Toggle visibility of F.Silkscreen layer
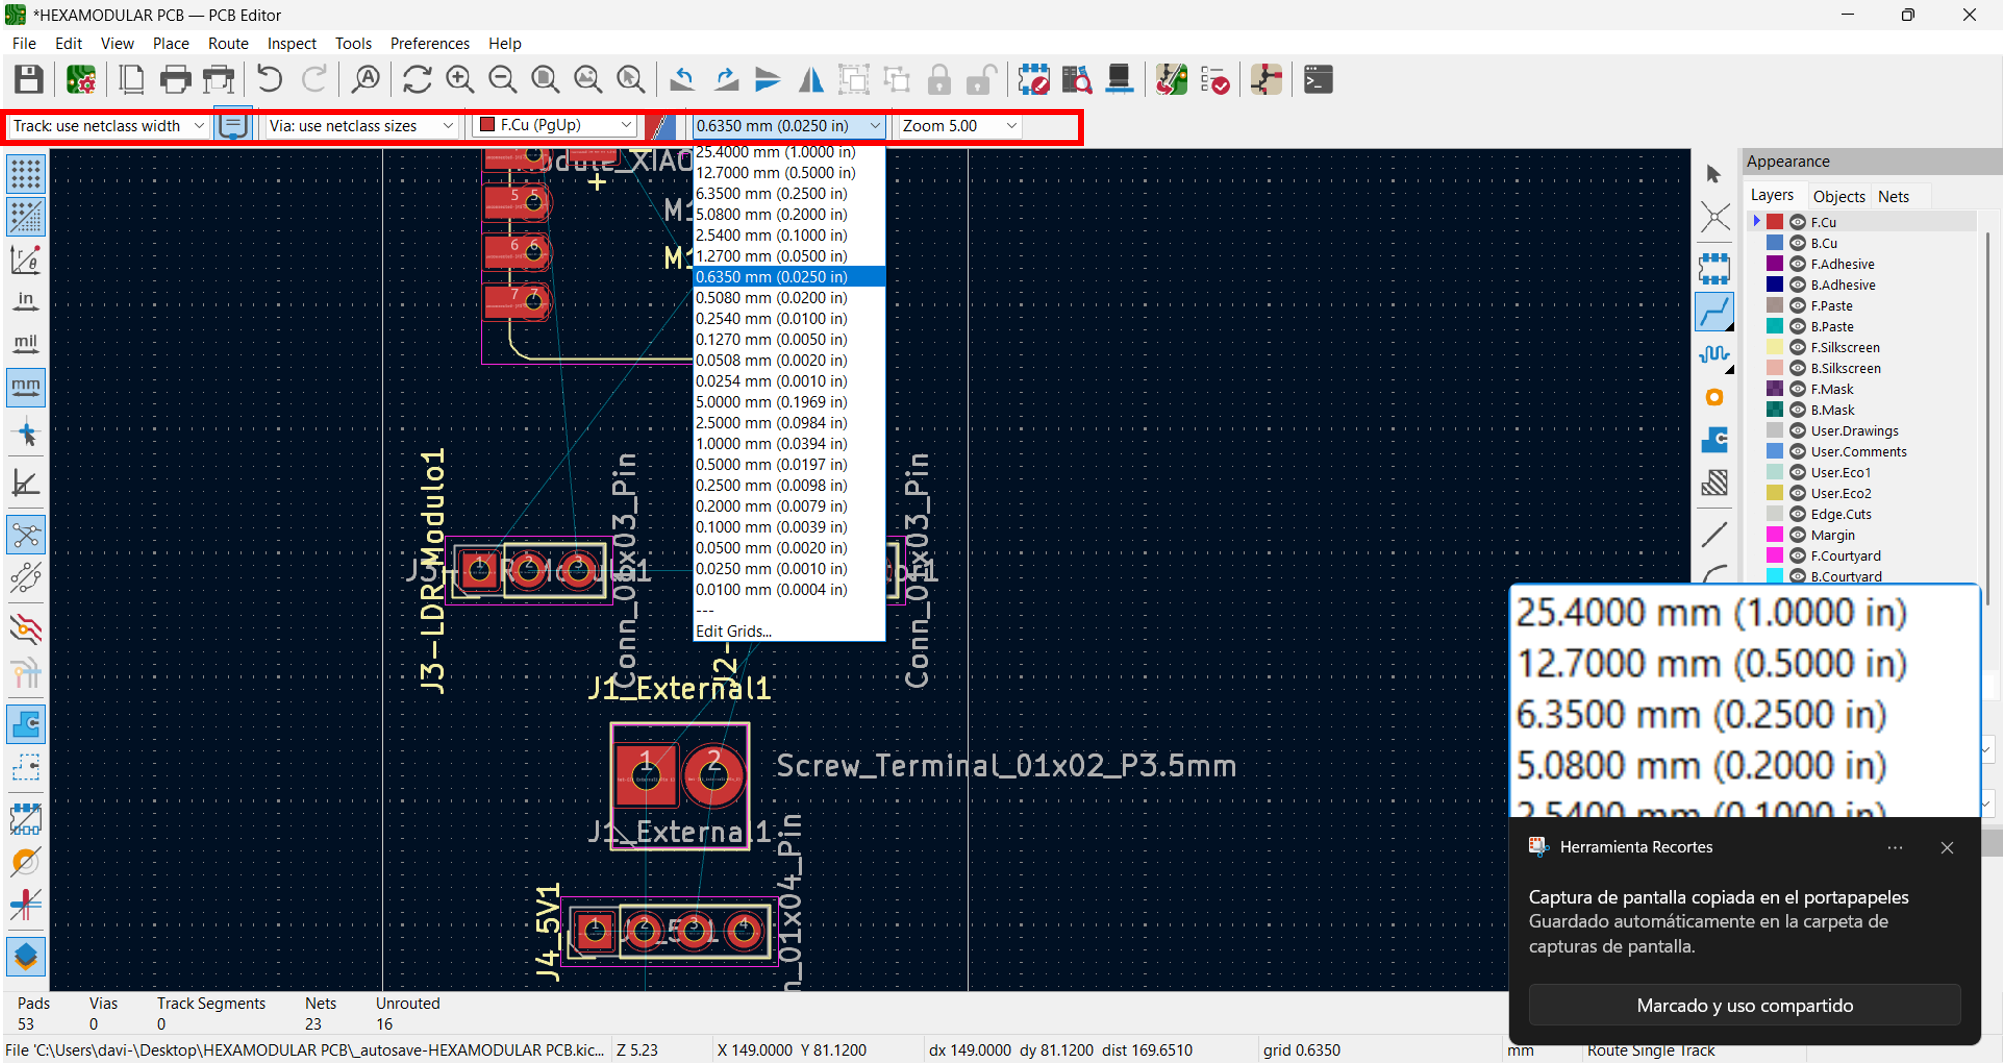Image resolution: width=2003 pixels, height=1063 pixels. coord(1797,347)
